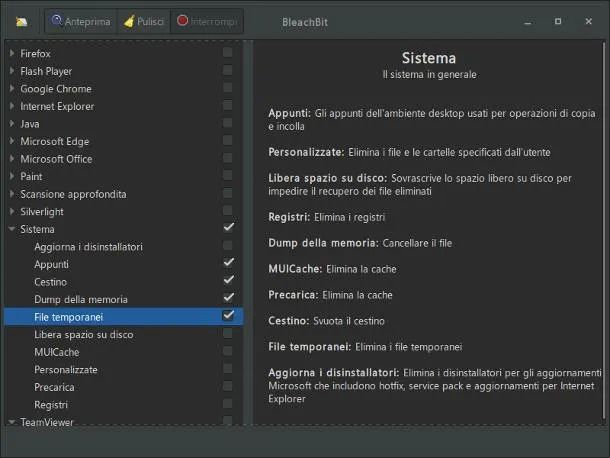Minimize the BleachBit window

tap(528, 22)
